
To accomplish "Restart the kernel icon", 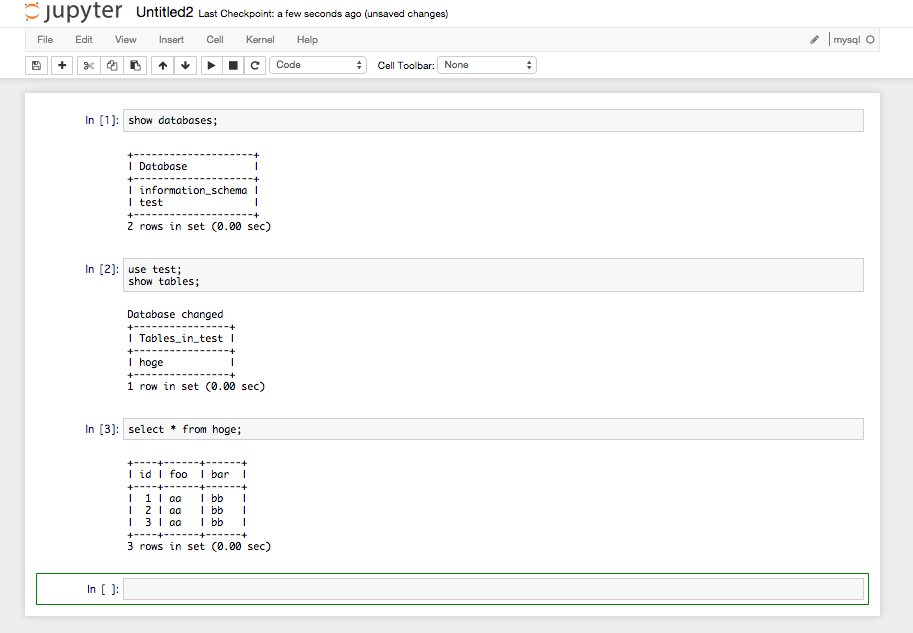I will click(x=255, y=65).
